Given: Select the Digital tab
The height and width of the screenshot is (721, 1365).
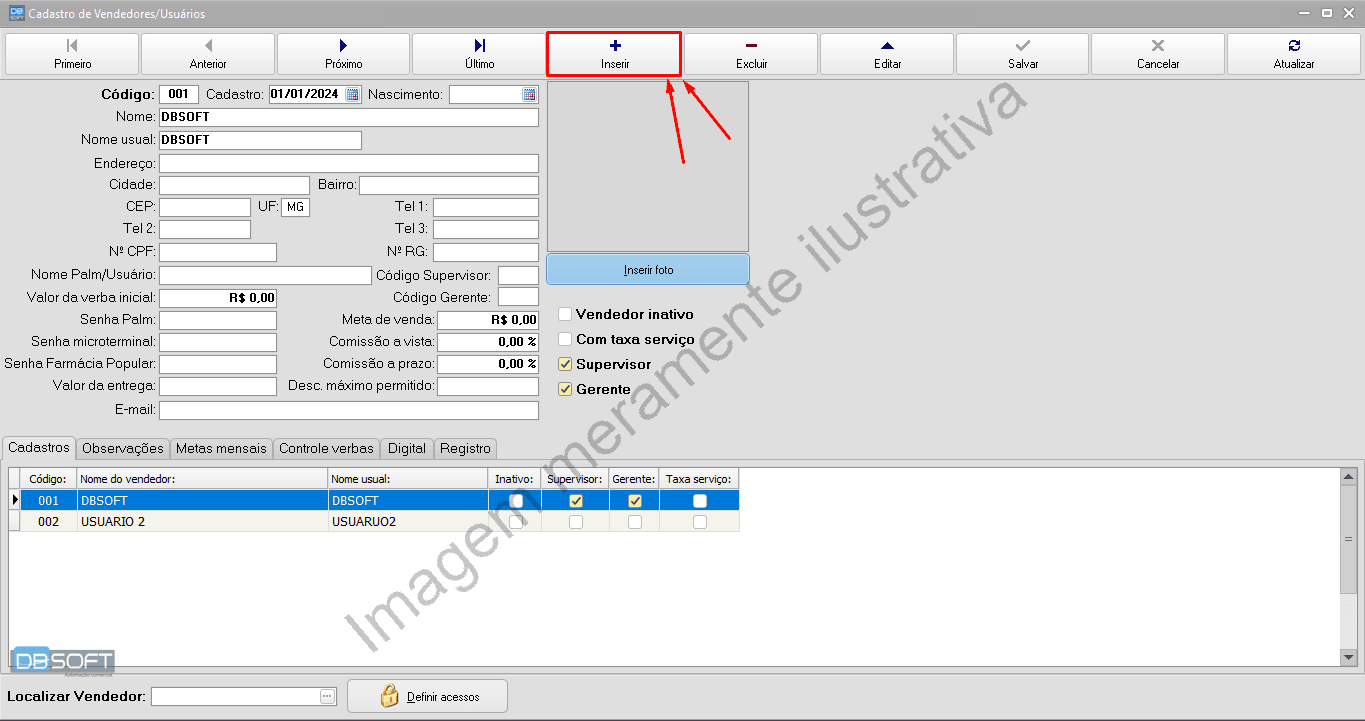Looking at the screenshot, I should (x=407, y=449).
